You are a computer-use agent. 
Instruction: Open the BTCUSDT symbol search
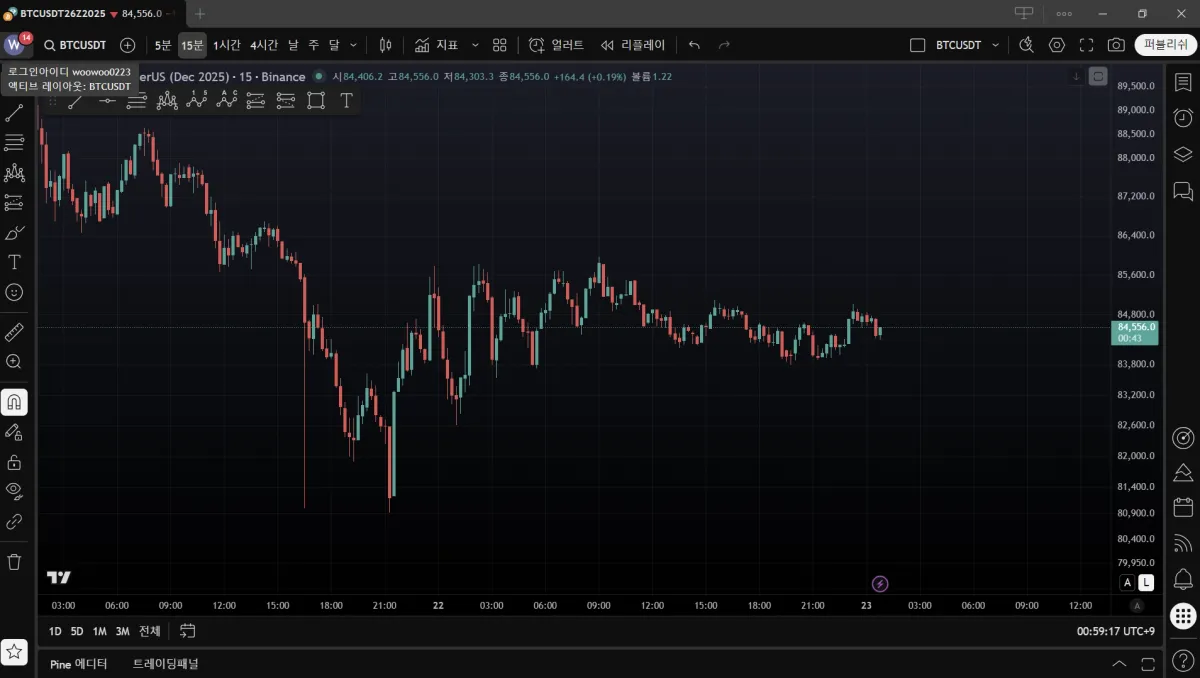click(x=75, y=45)
